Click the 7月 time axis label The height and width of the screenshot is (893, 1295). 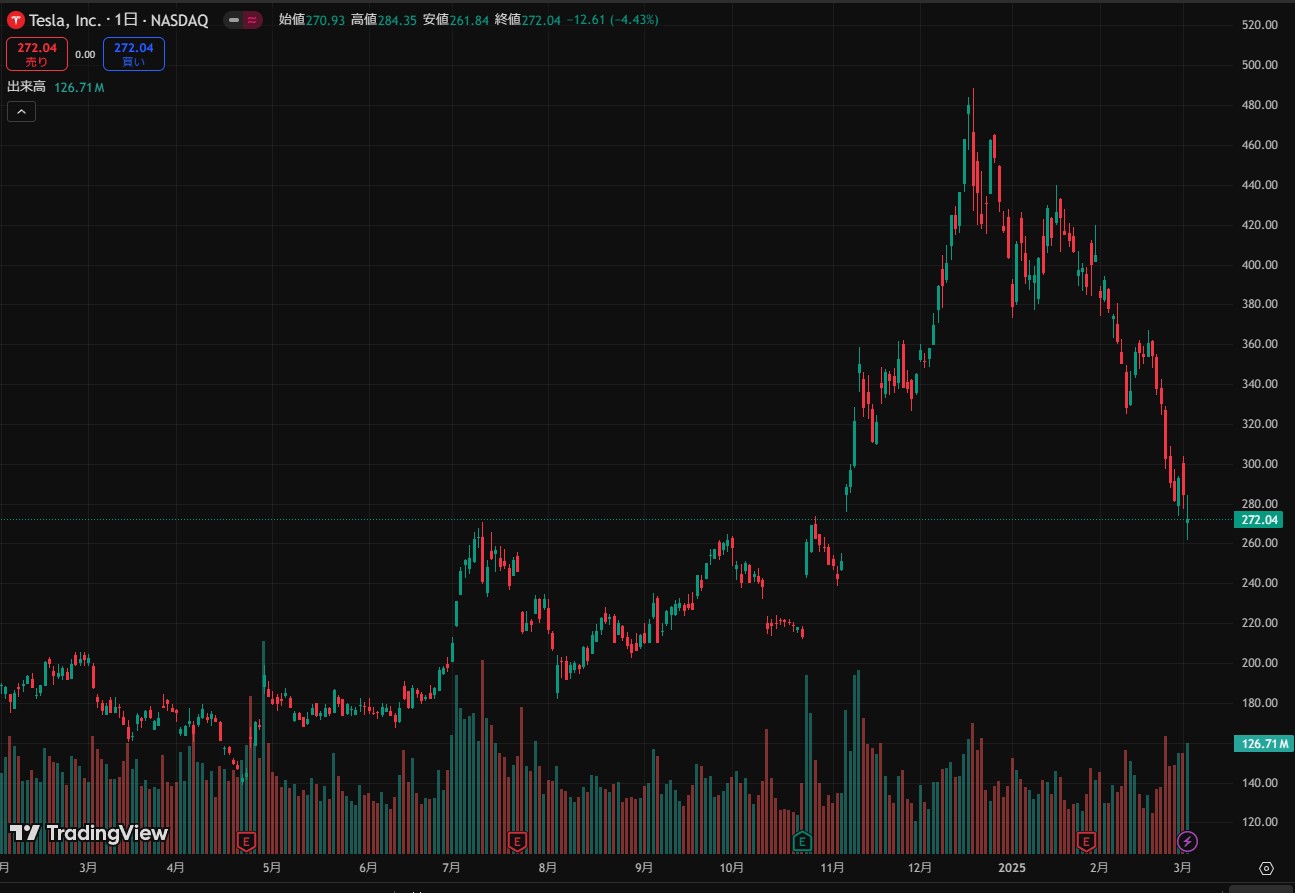pyautogui.click(x=451, y=867)
